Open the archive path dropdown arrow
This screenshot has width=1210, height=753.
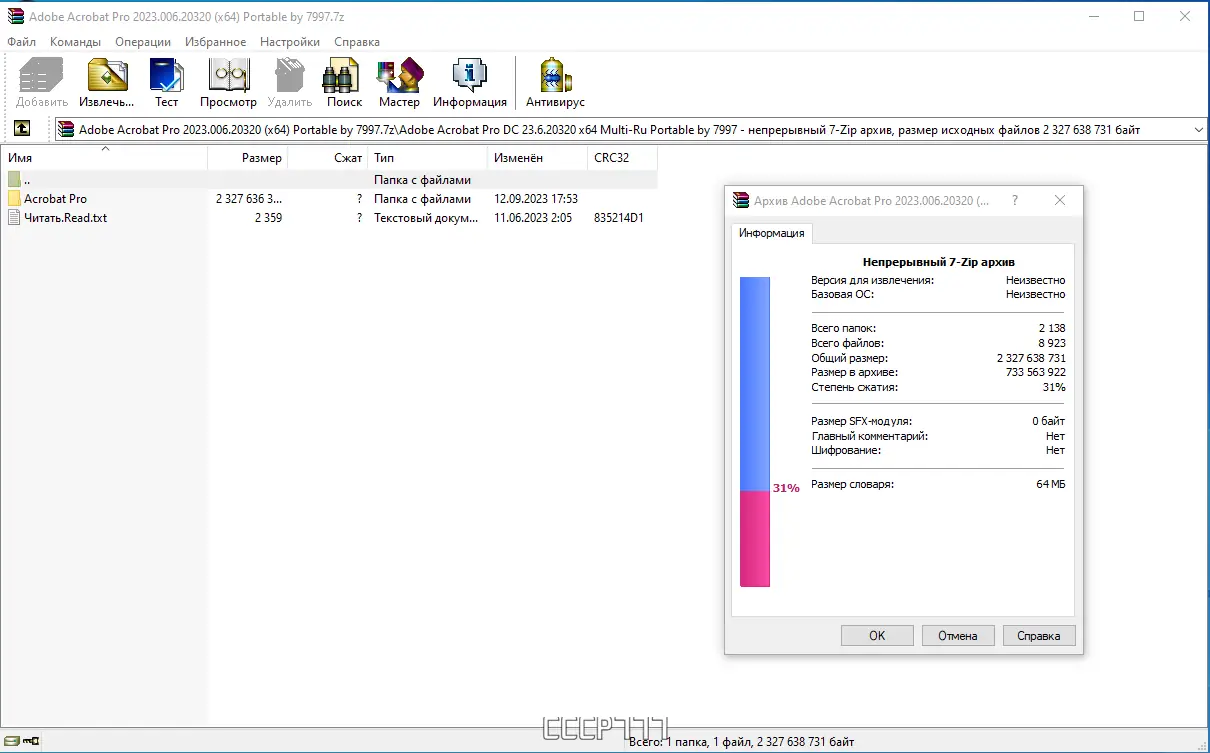1197,128
